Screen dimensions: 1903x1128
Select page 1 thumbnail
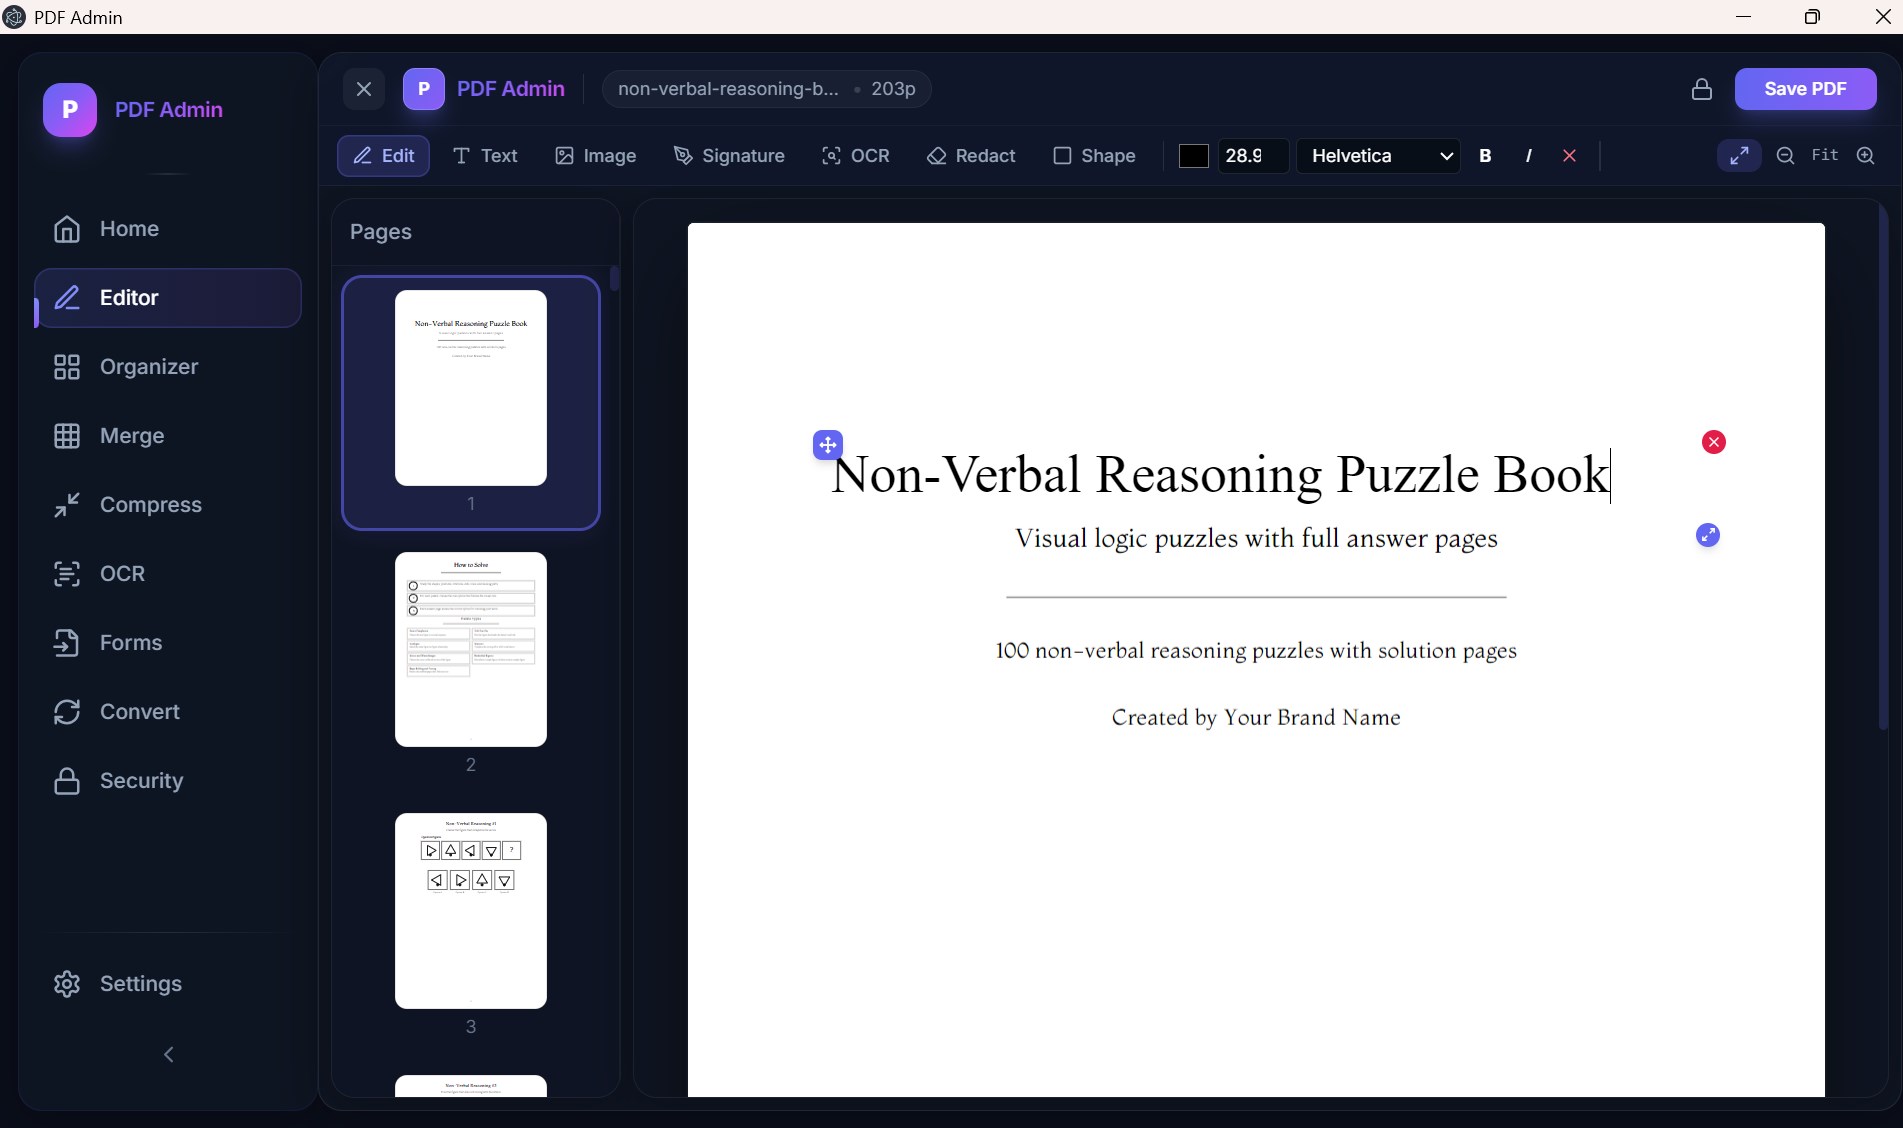tap(471, 388)
